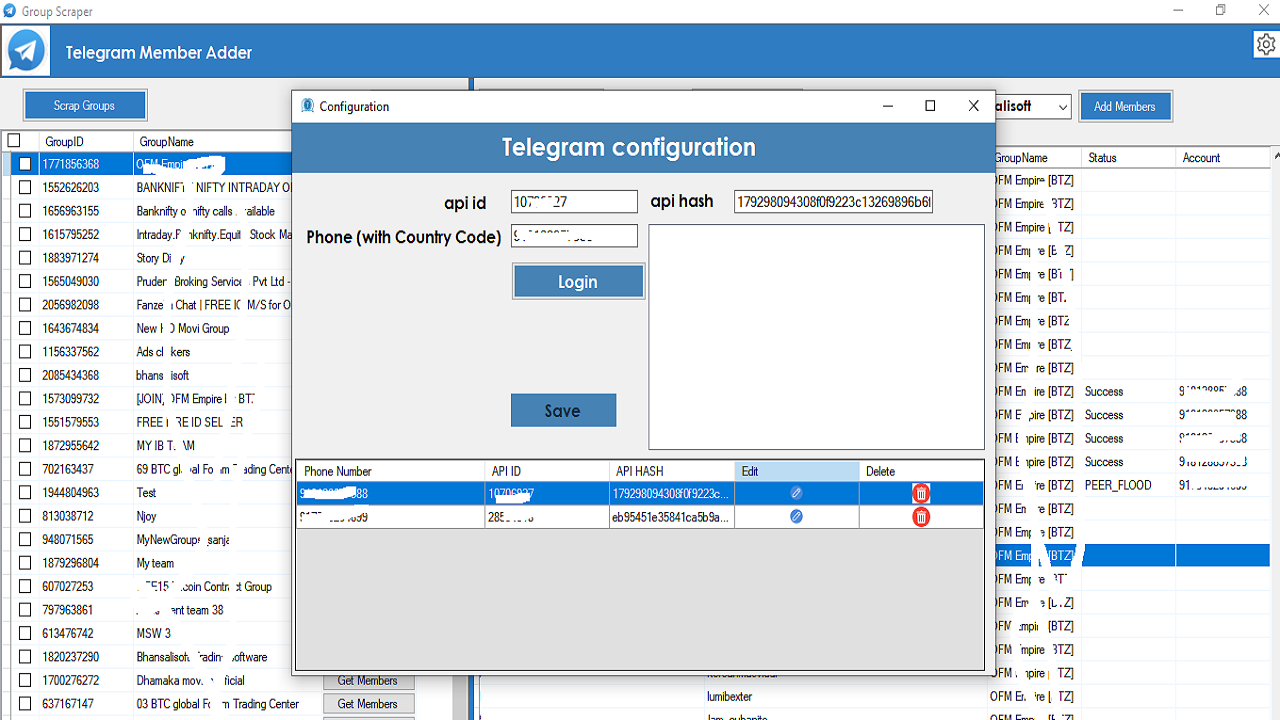Edit the first saved phone number entry
1280x720 pixels.
[x=796, y=492]
